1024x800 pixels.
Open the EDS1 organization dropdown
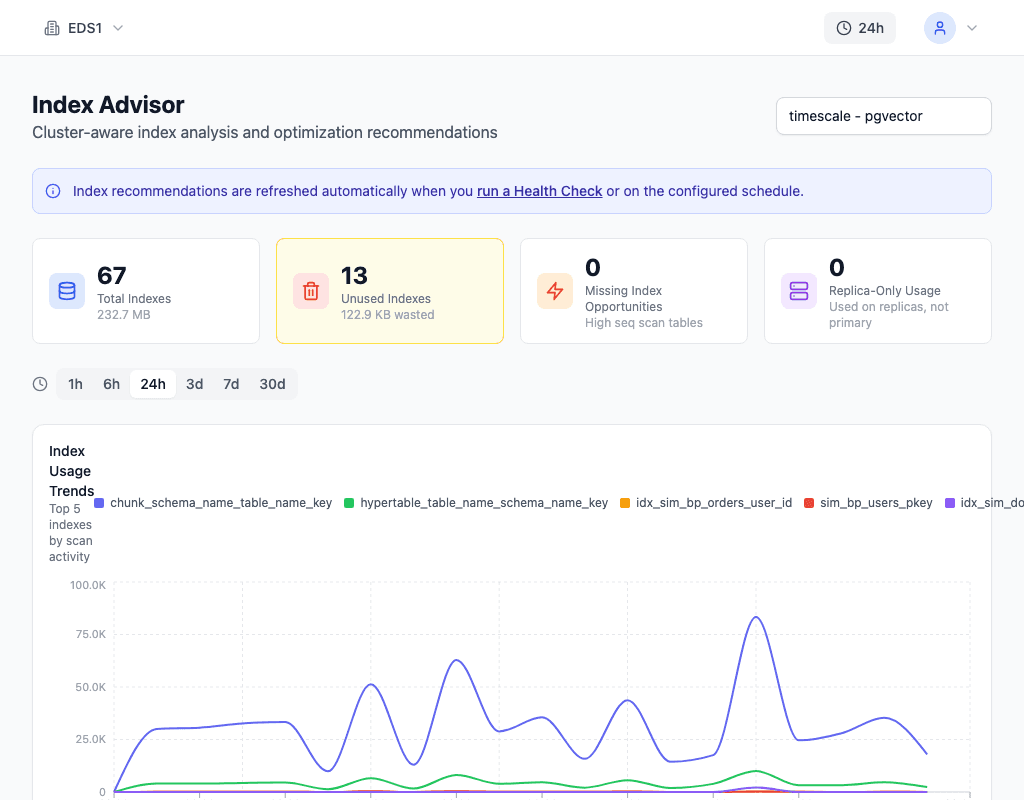[85, 28]
